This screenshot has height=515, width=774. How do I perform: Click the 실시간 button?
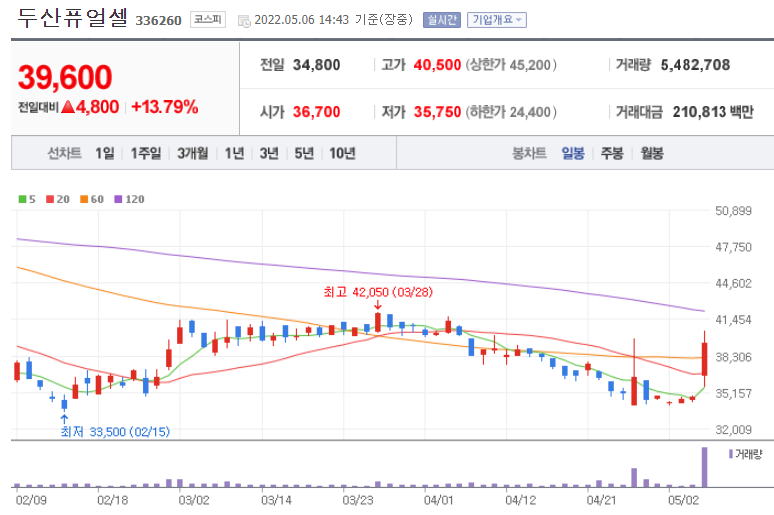[441, 20]
